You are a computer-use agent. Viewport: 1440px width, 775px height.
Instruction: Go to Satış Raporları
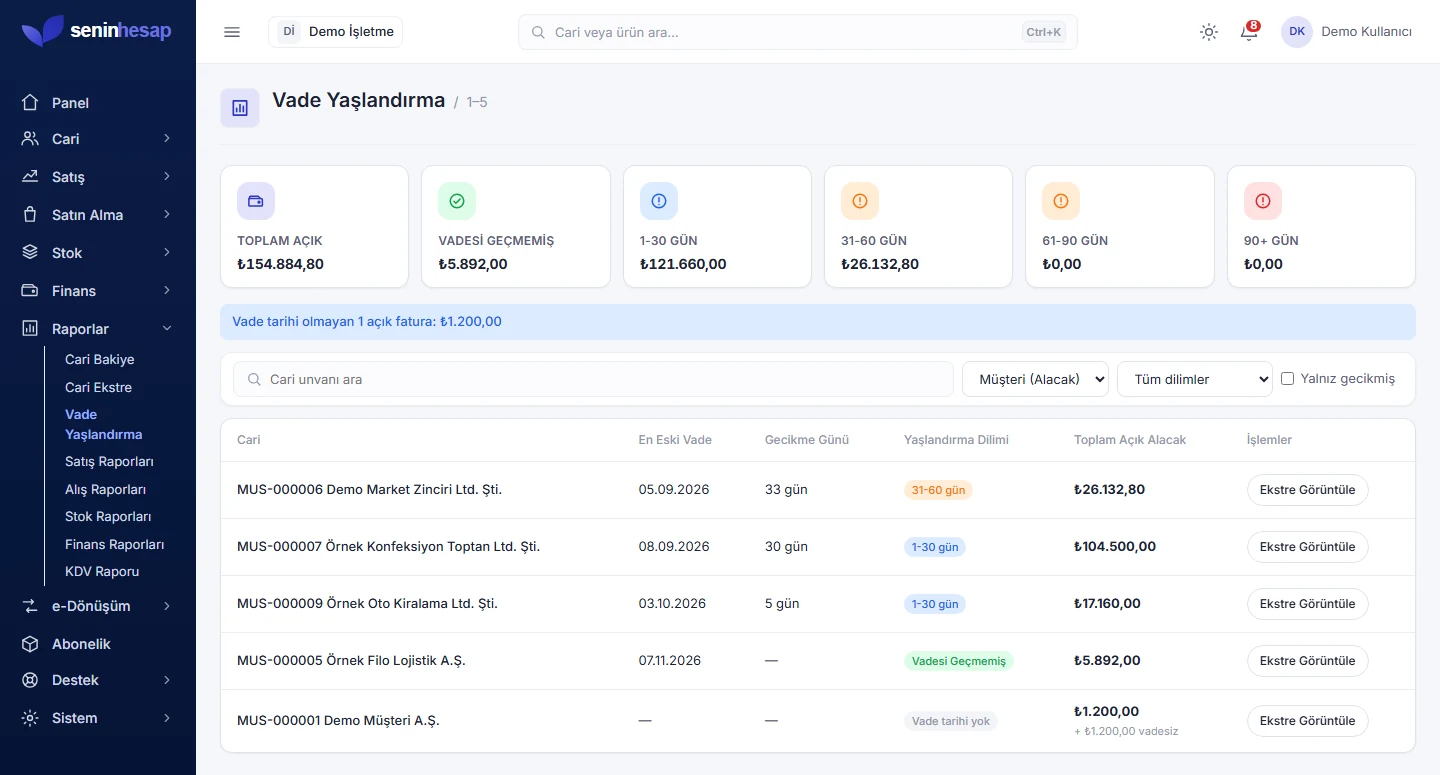point(109,462)
